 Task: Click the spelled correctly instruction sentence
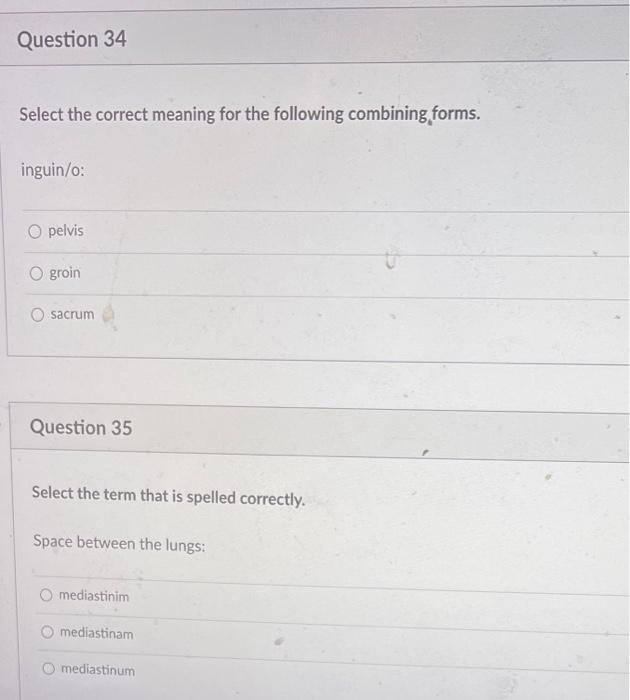coord(168,496)
